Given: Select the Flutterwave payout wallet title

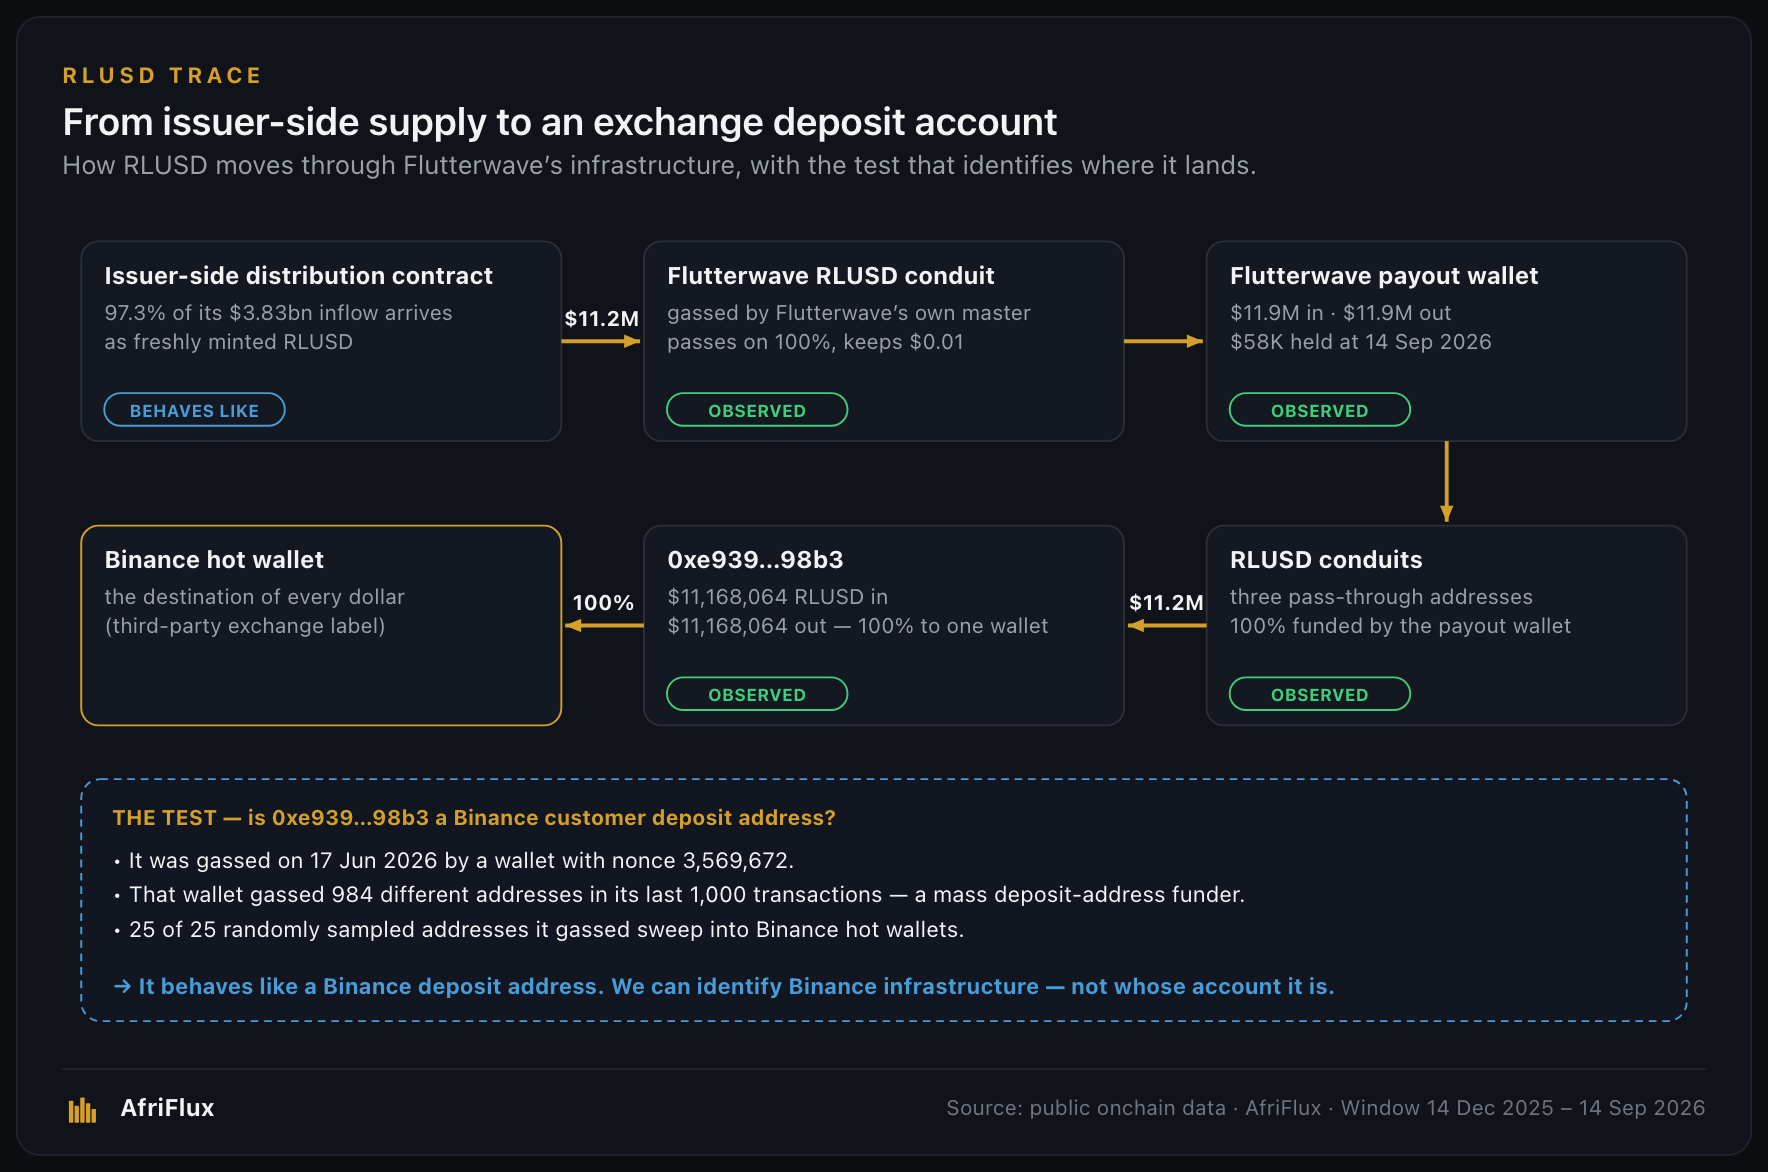Looking at the screenshot, I should pyautogui.click(x=1384, y=276).
